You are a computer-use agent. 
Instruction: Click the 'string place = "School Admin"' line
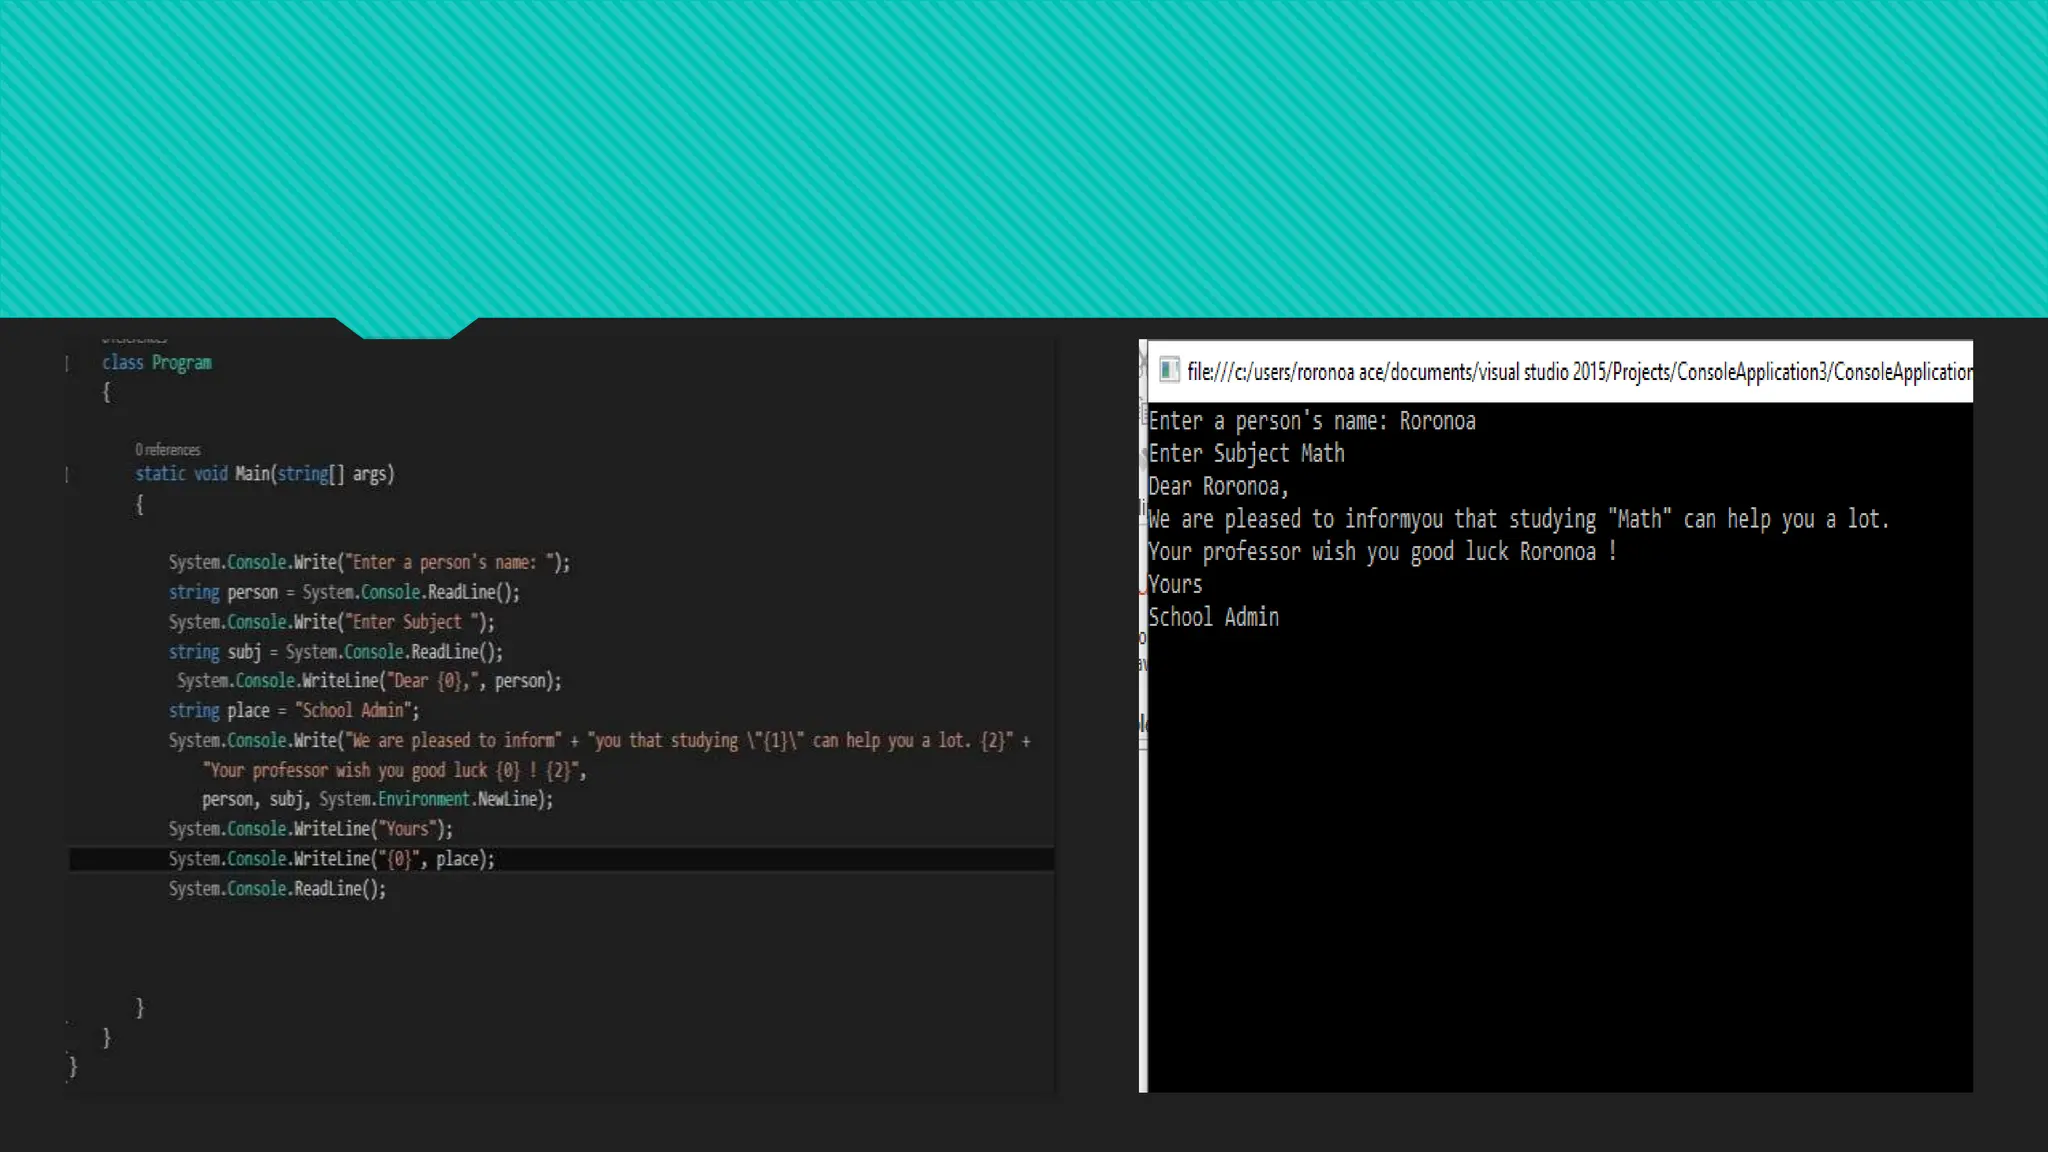click(x=294, y=710)
